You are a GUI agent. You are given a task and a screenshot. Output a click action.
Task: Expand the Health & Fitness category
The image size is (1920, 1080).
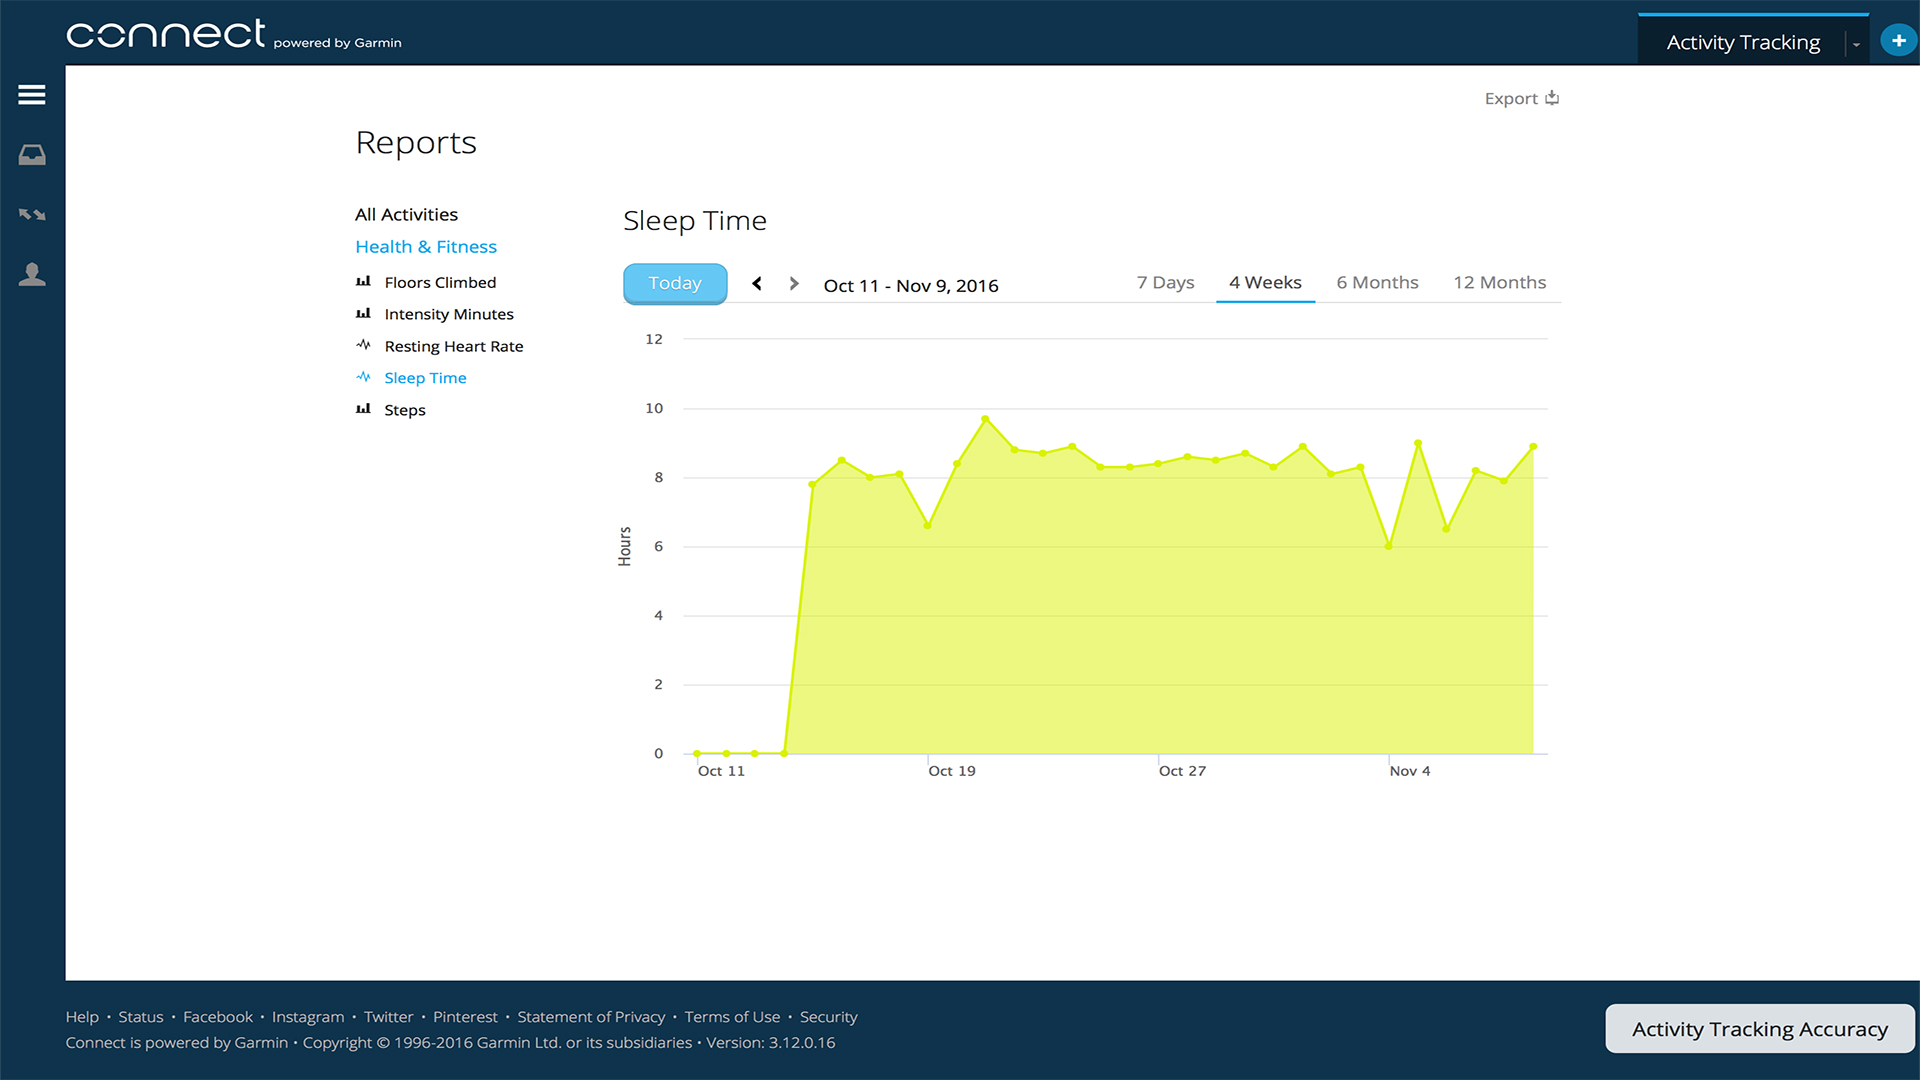pos(426,247)
